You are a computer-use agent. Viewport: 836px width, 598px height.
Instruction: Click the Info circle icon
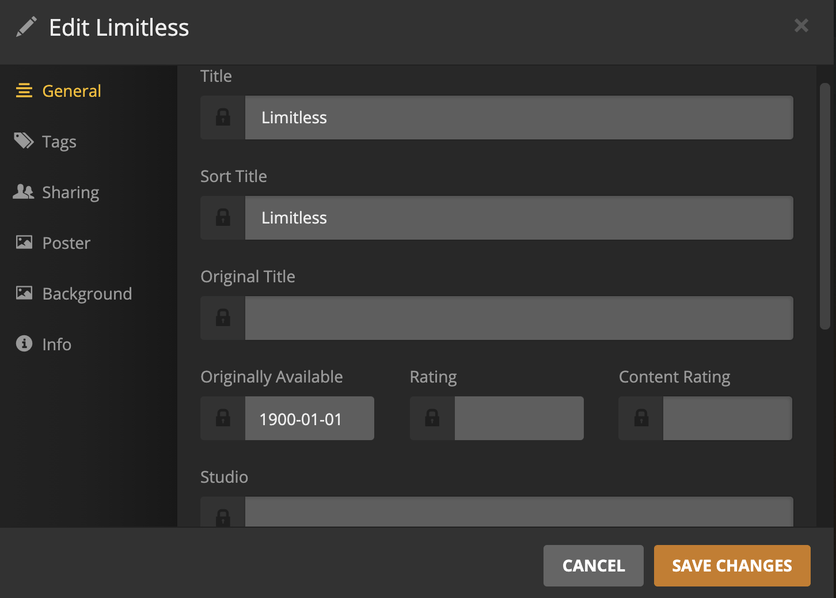point(24,344)
